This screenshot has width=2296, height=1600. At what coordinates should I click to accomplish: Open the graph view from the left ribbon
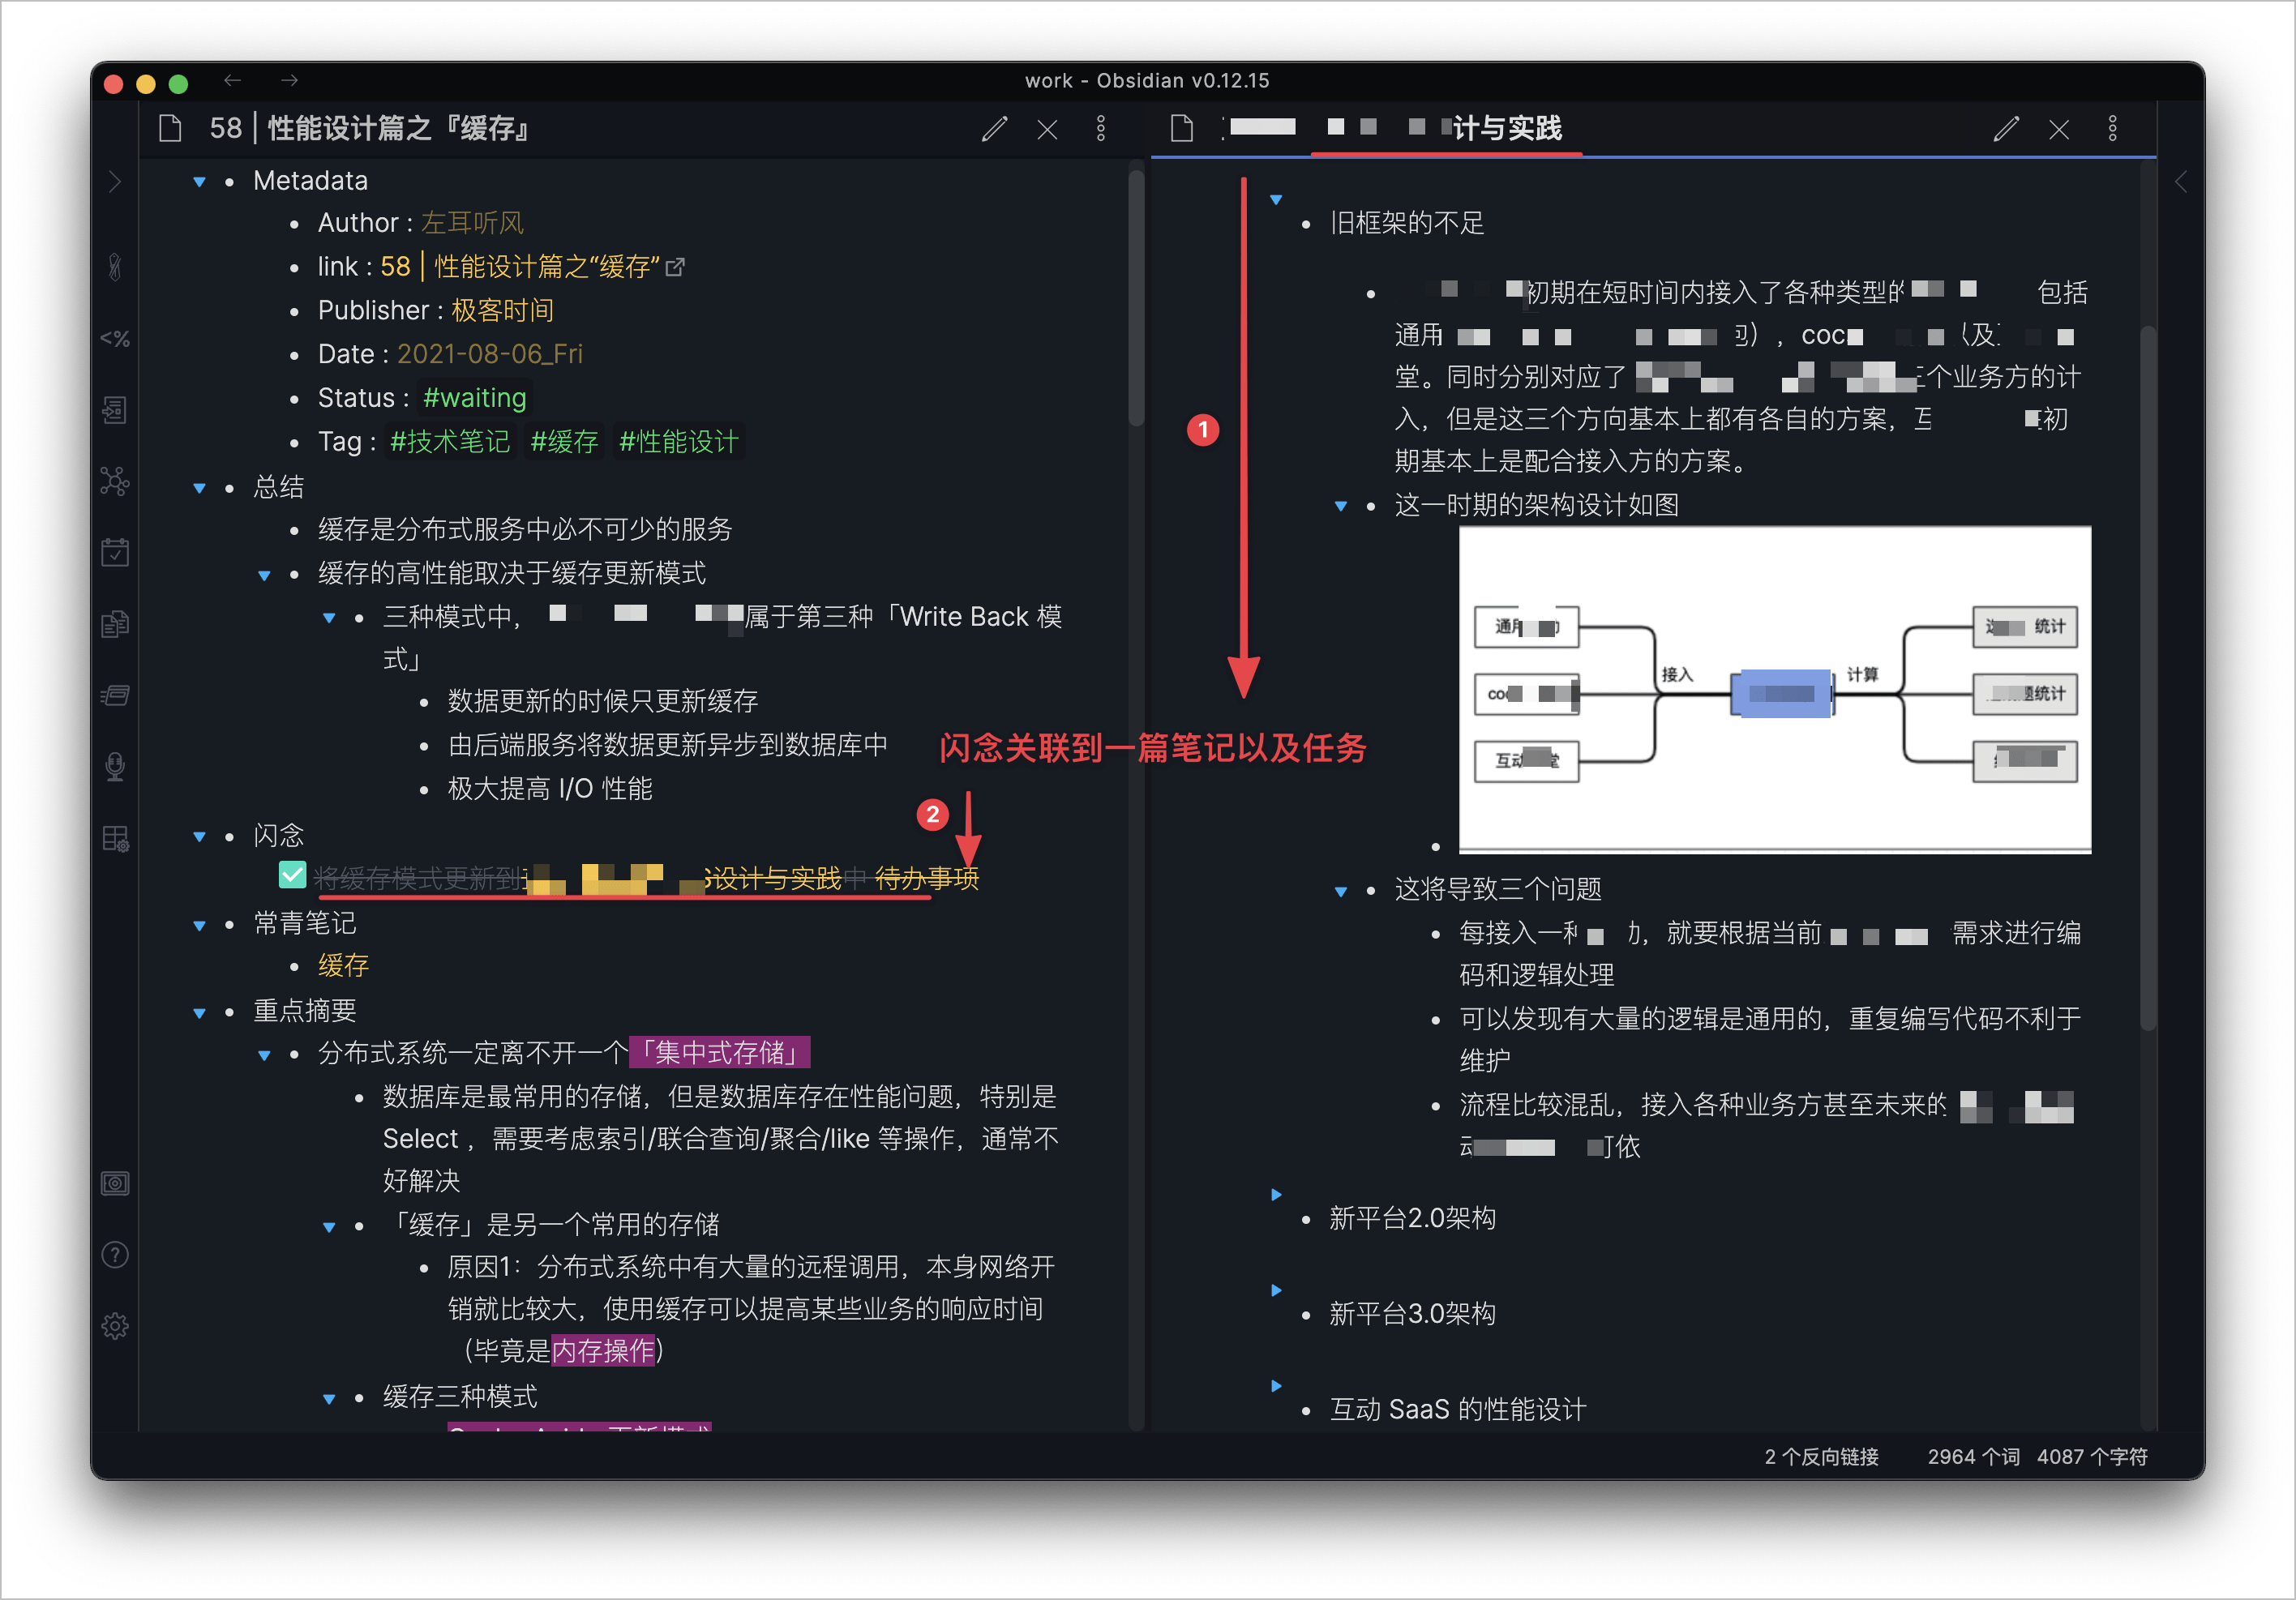point(115,482)
